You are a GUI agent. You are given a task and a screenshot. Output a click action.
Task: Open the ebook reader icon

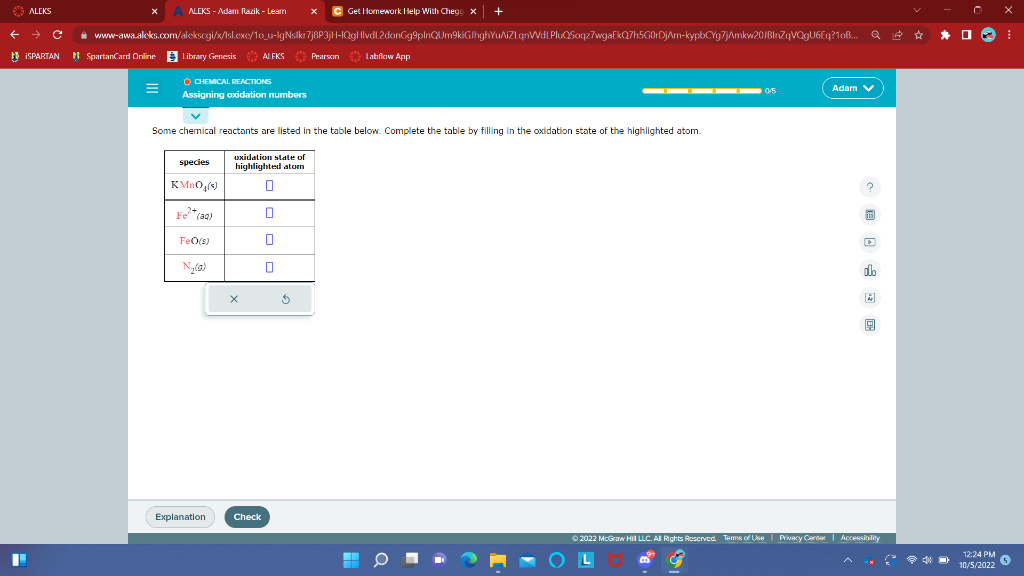(870, 324)
